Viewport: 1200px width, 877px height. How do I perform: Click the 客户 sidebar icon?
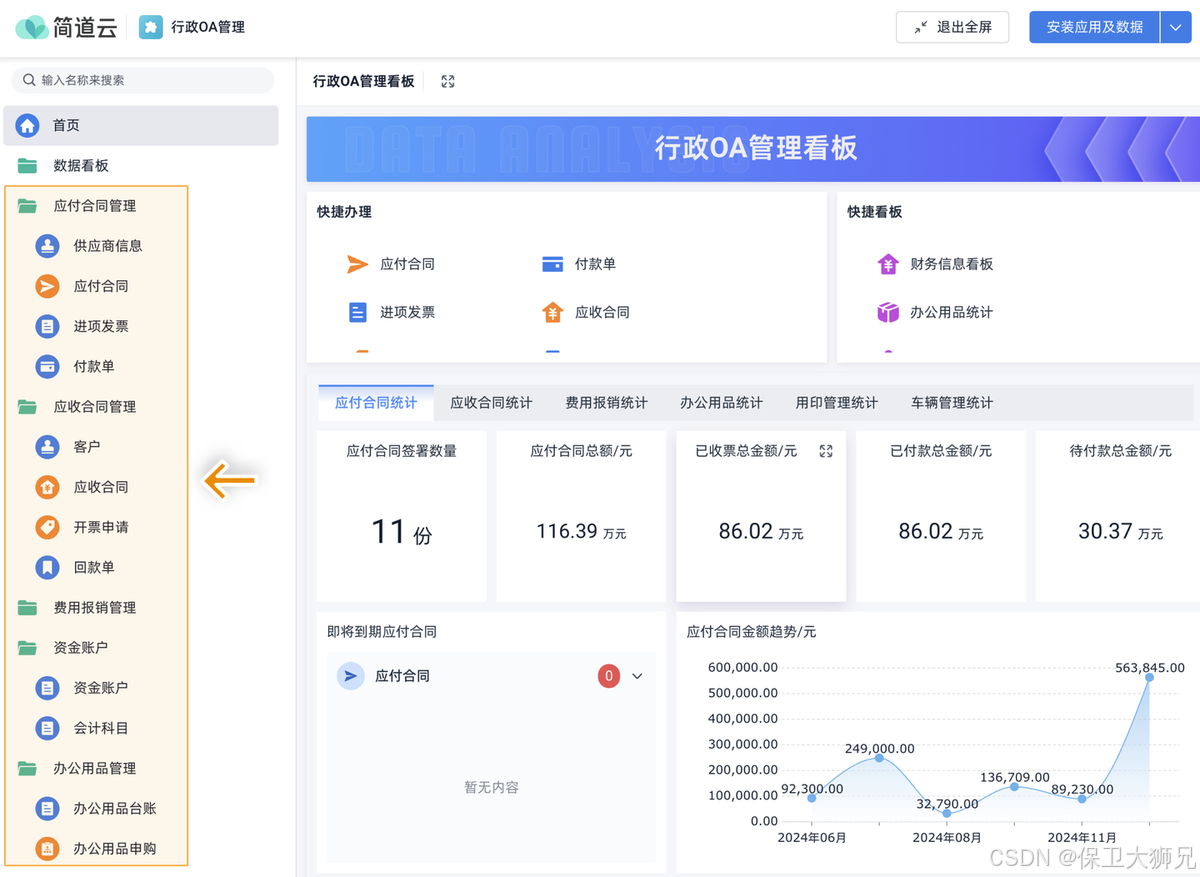point(47,447)
